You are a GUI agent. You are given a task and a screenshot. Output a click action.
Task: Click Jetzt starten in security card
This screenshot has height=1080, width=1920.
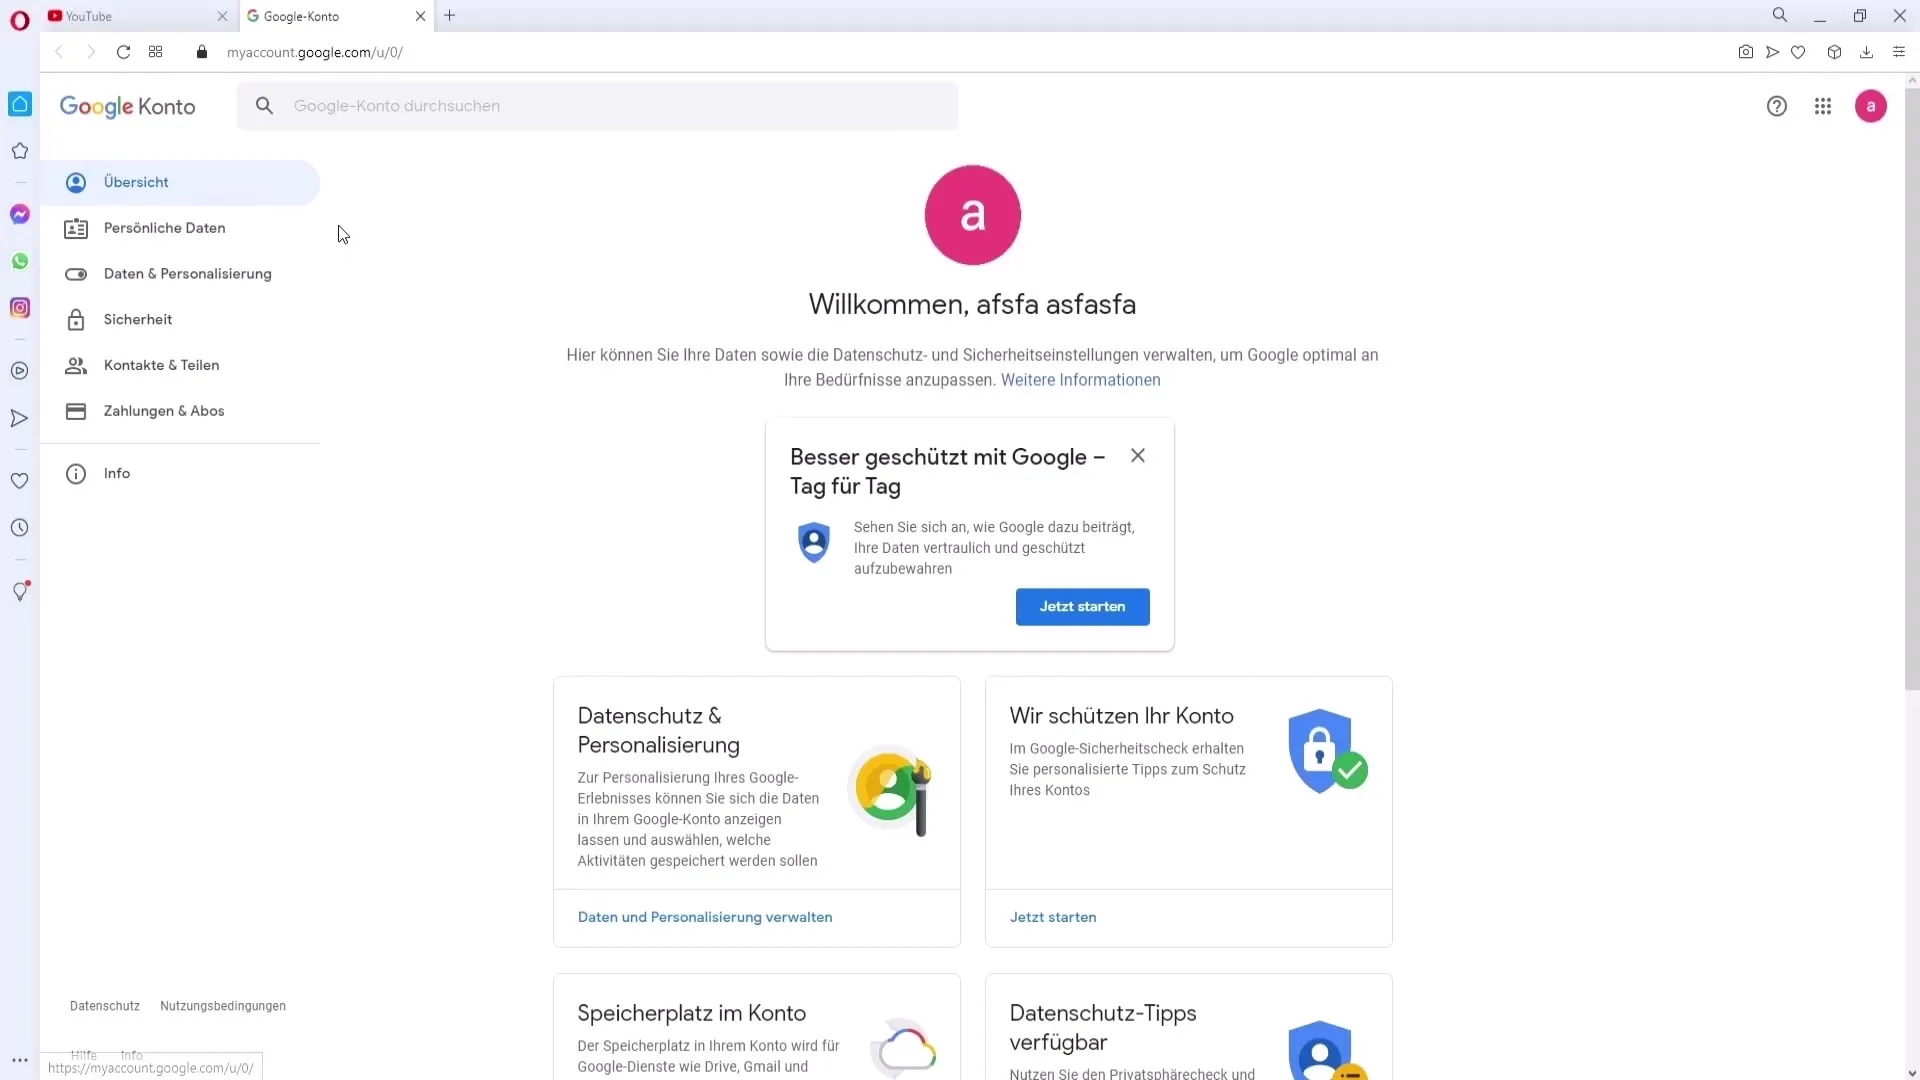pyautogui.click(x=1054, y=916)
